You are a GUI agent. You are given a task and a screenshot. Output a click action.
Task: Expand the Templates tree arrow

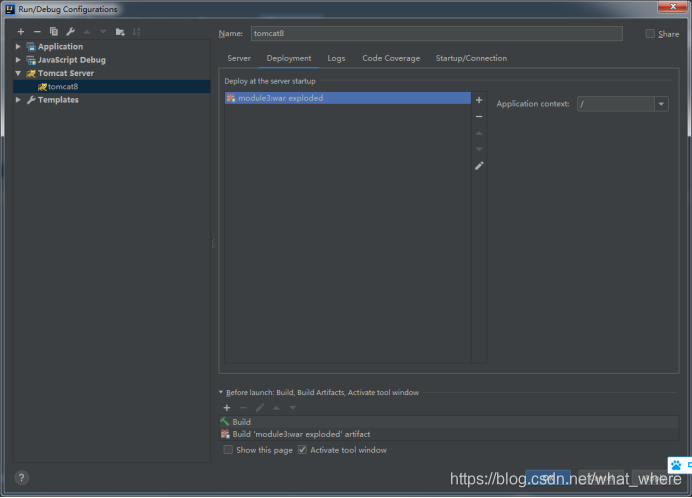(x=18, y=100)
